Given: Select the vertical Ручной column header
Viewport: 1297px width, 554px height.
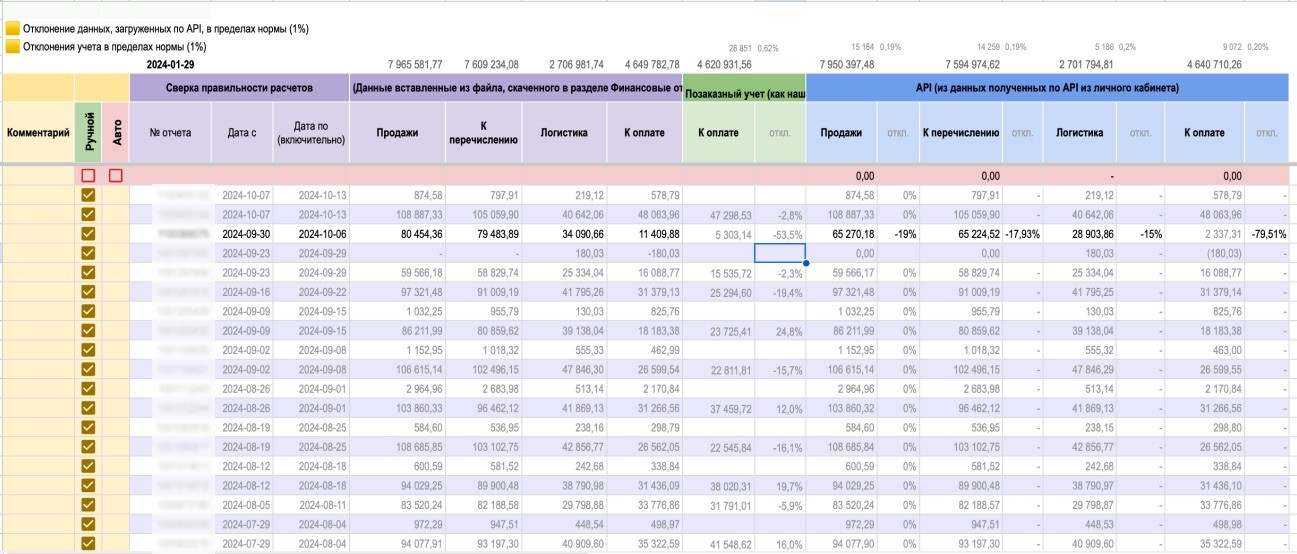Looking at the screenshot, I should (x=88, y=132).
